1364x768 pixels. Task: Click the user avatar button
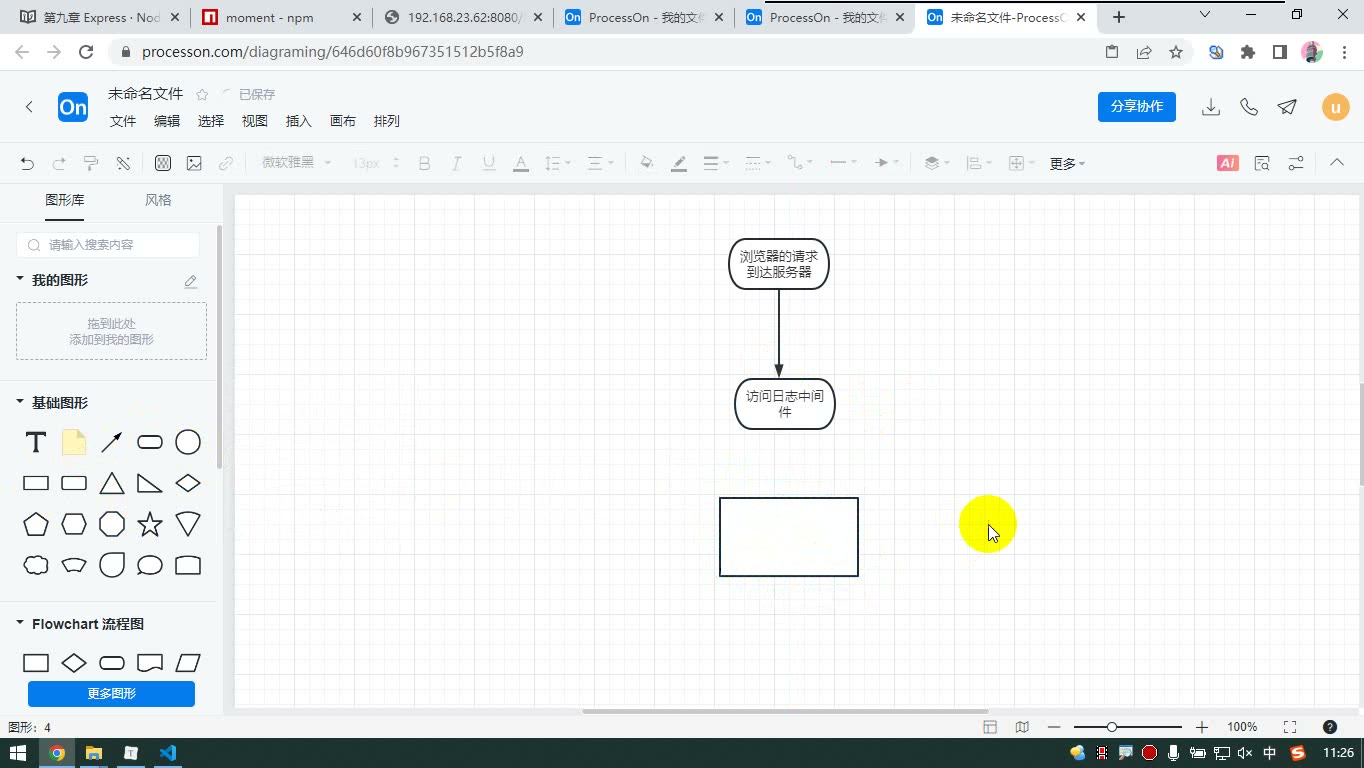point(1336,107)
